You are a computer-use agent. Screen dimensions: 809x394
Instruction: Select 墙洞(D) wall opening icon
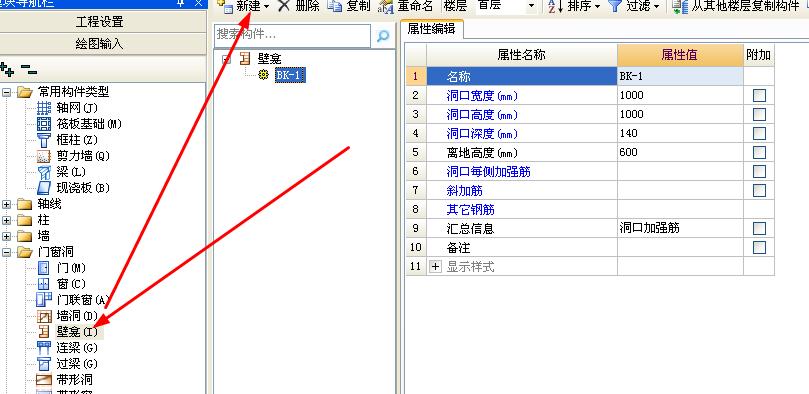(44, 316)
